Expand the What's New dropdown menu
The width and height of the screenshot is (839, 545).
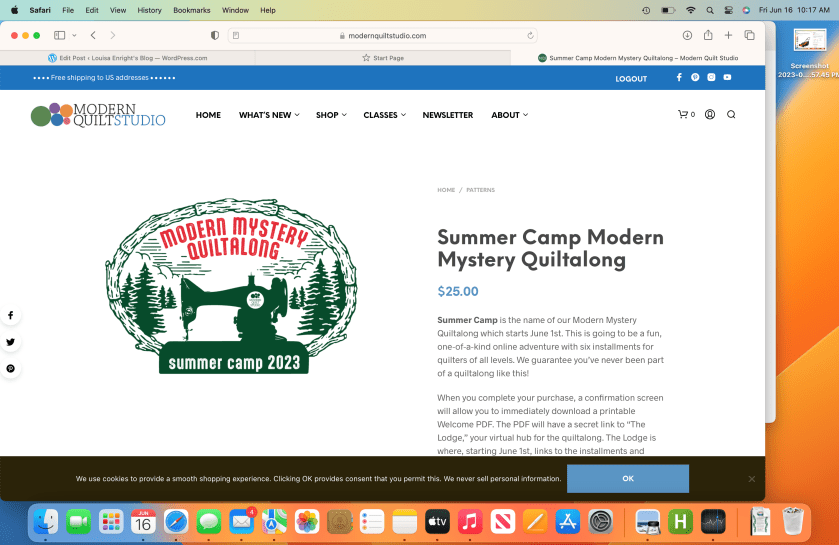pyautogui.click(x=268, y=115)
